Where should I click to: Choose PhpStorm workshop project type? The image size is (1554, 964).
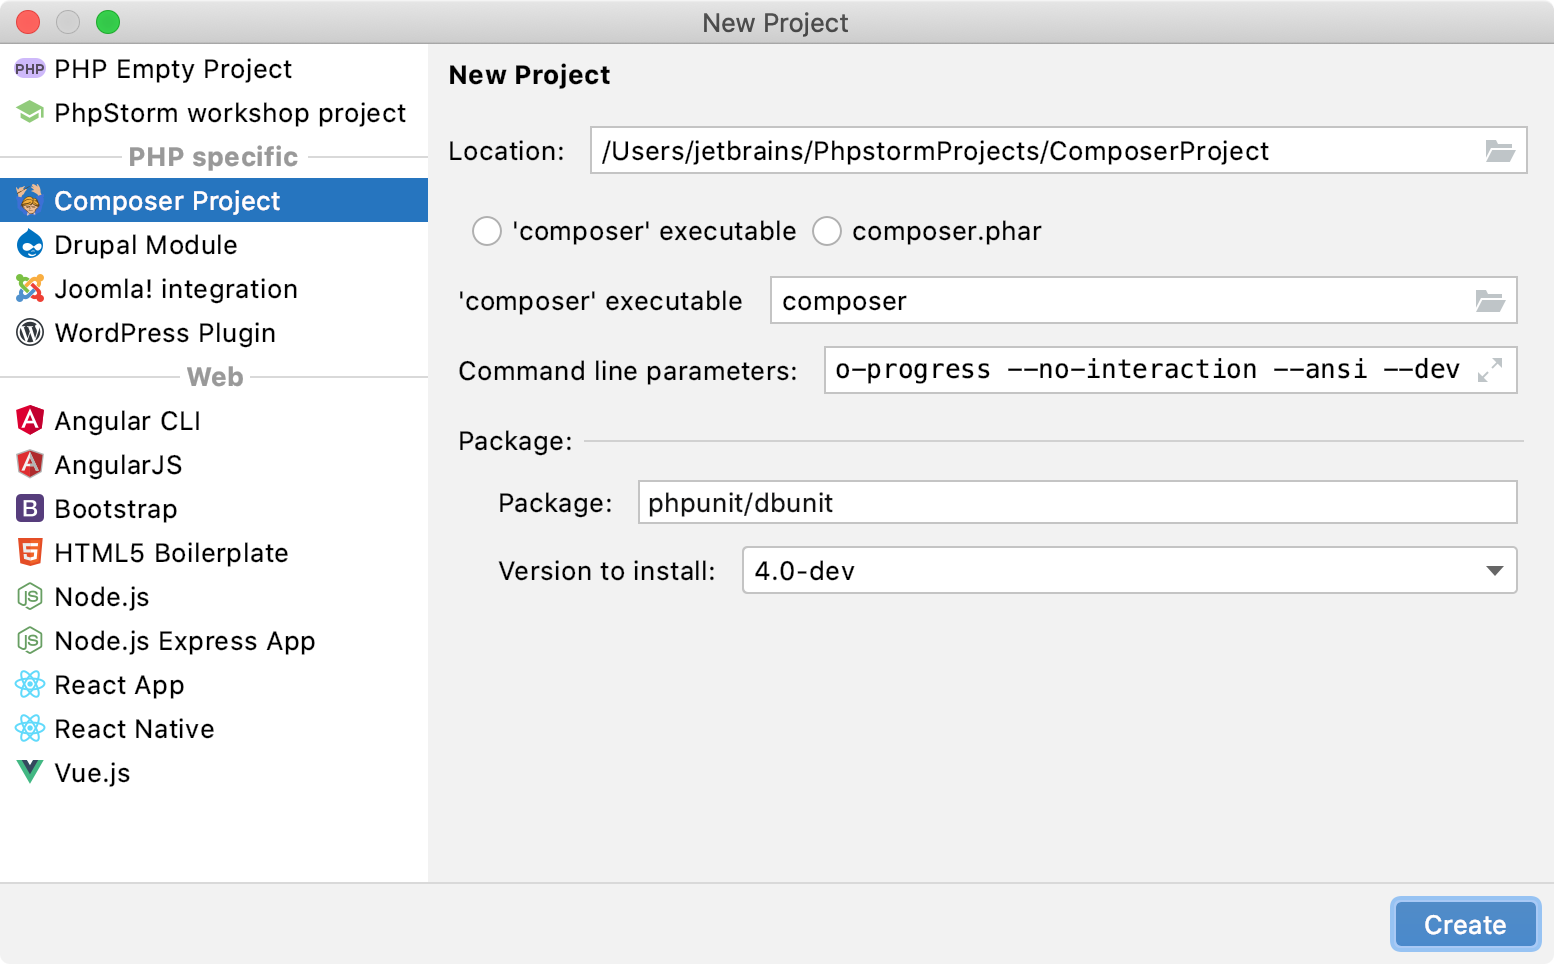tap(214, 113)
